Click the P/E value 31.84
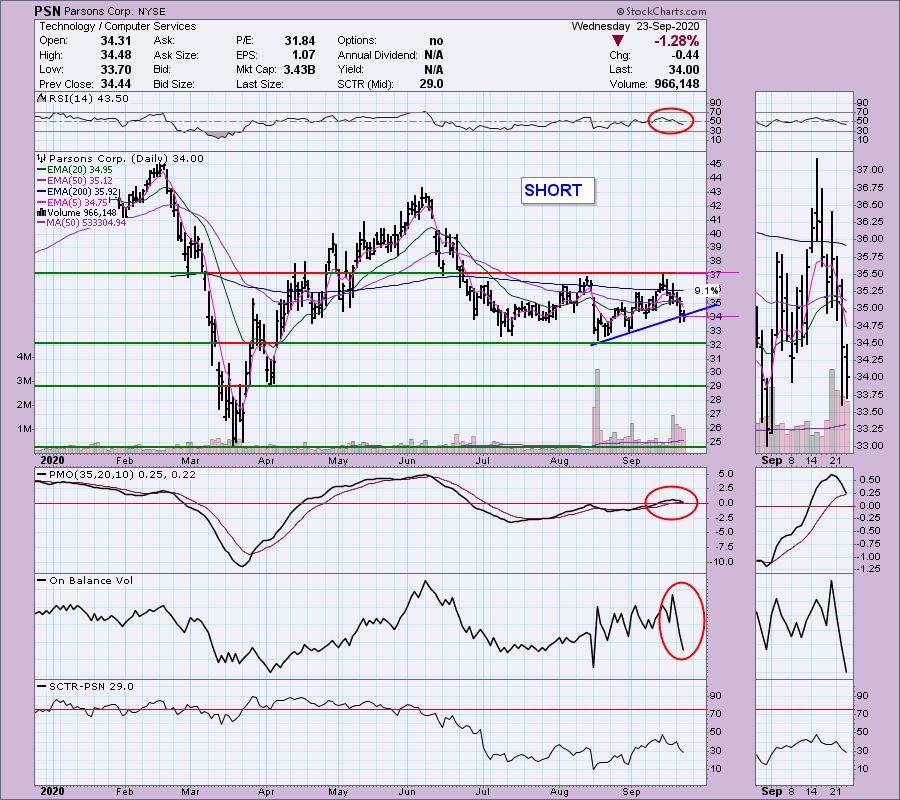900x800 pixels. pyautogui.click(x=300, y=41)
